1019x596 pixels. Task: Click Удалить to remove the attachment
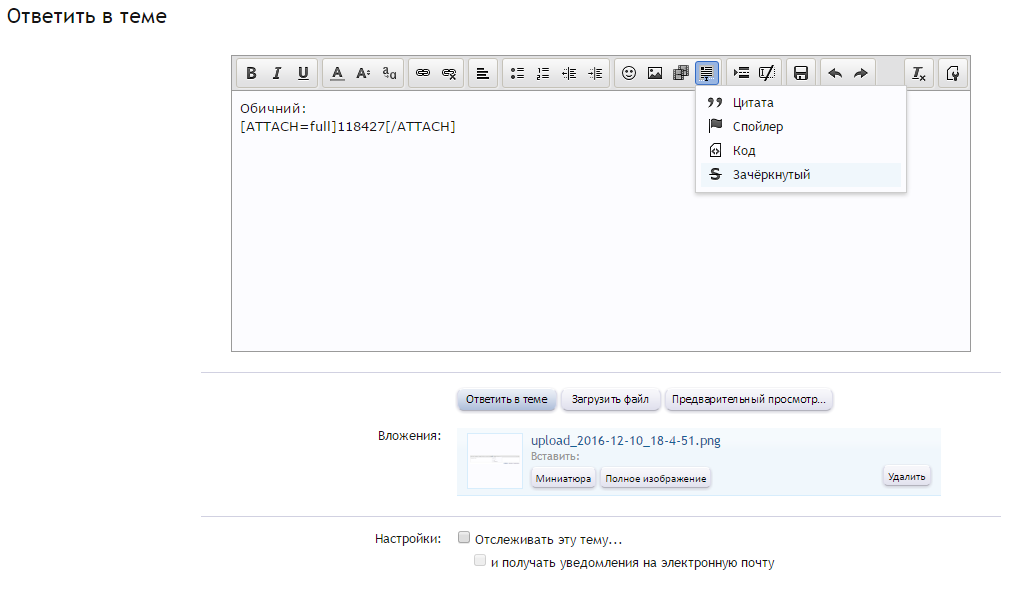[907, 476]
